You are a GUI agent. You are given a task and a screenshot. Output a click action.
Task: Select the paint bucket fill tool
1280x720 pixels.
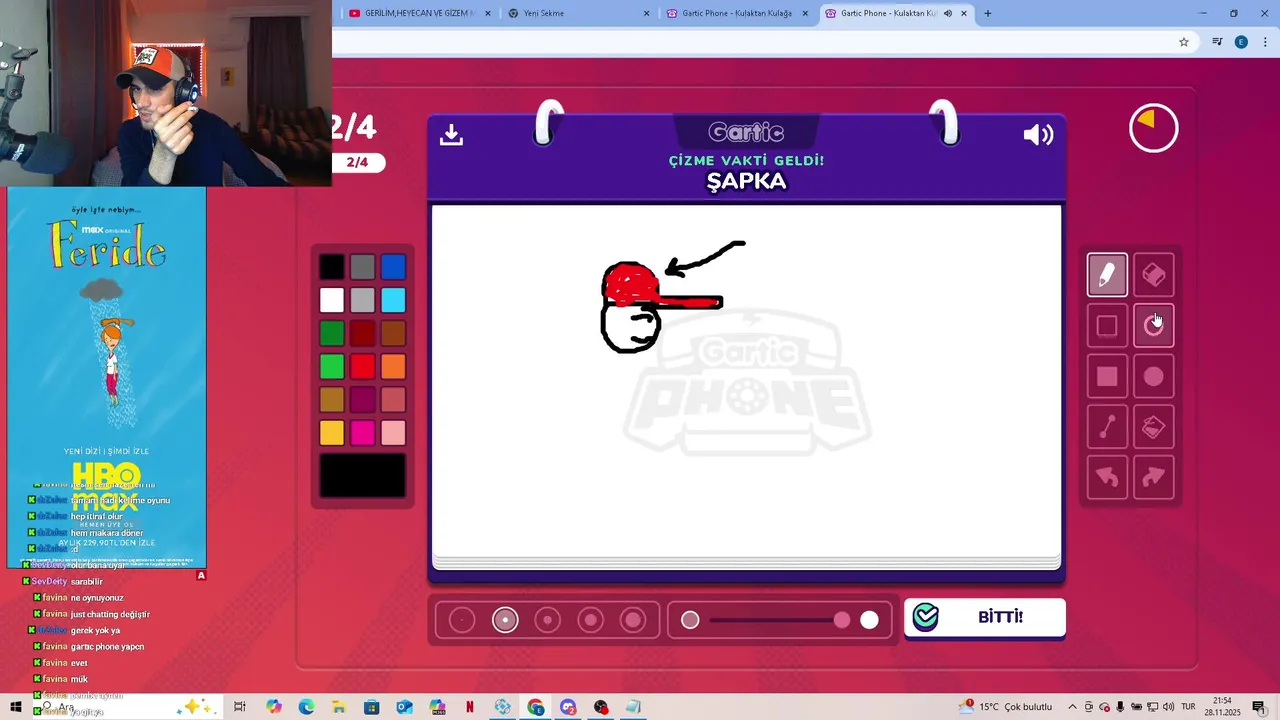tap(1153, 428)
